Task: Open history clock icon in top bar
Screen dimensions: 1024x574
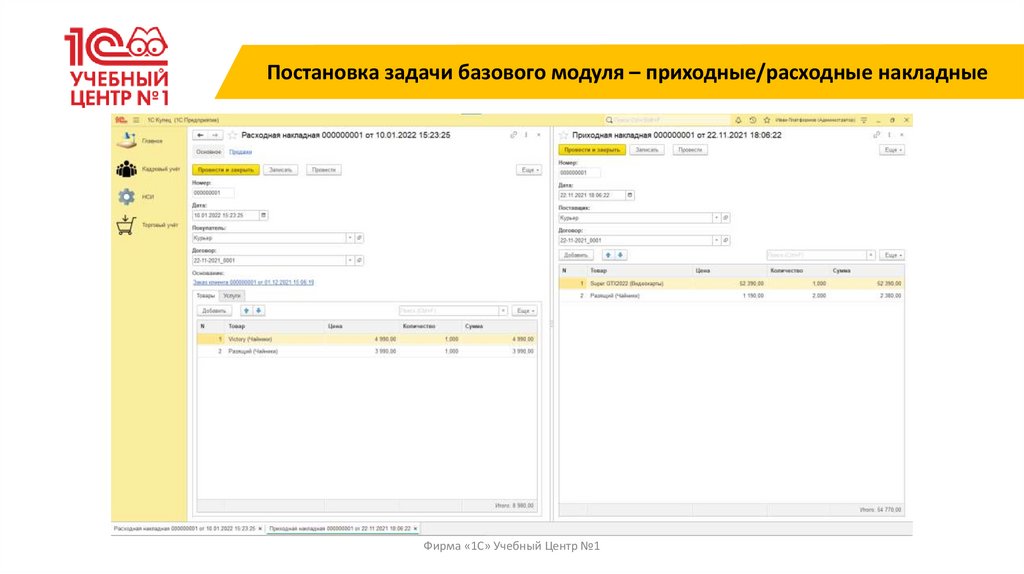Action: 753,120
